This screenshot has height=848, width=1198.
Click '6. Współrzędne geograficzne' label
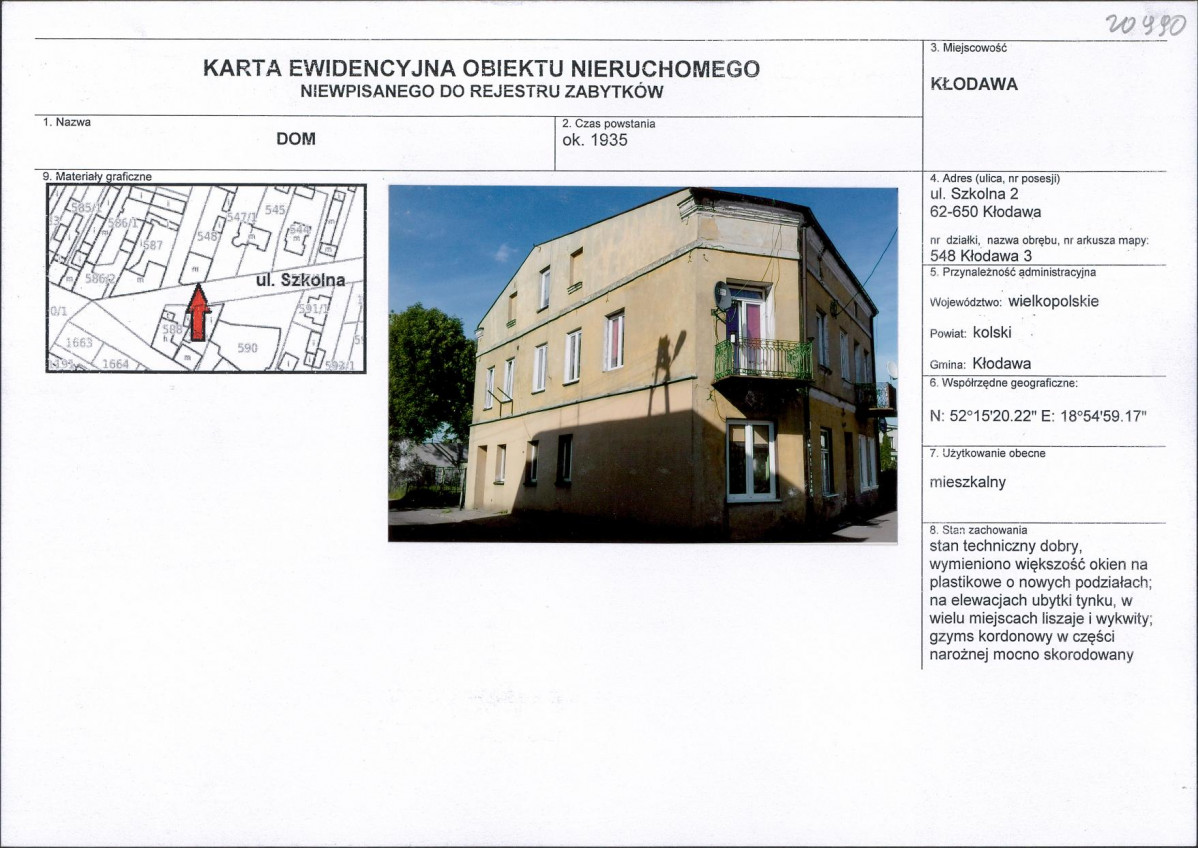pyautogui.click(x=1003, y=384)
